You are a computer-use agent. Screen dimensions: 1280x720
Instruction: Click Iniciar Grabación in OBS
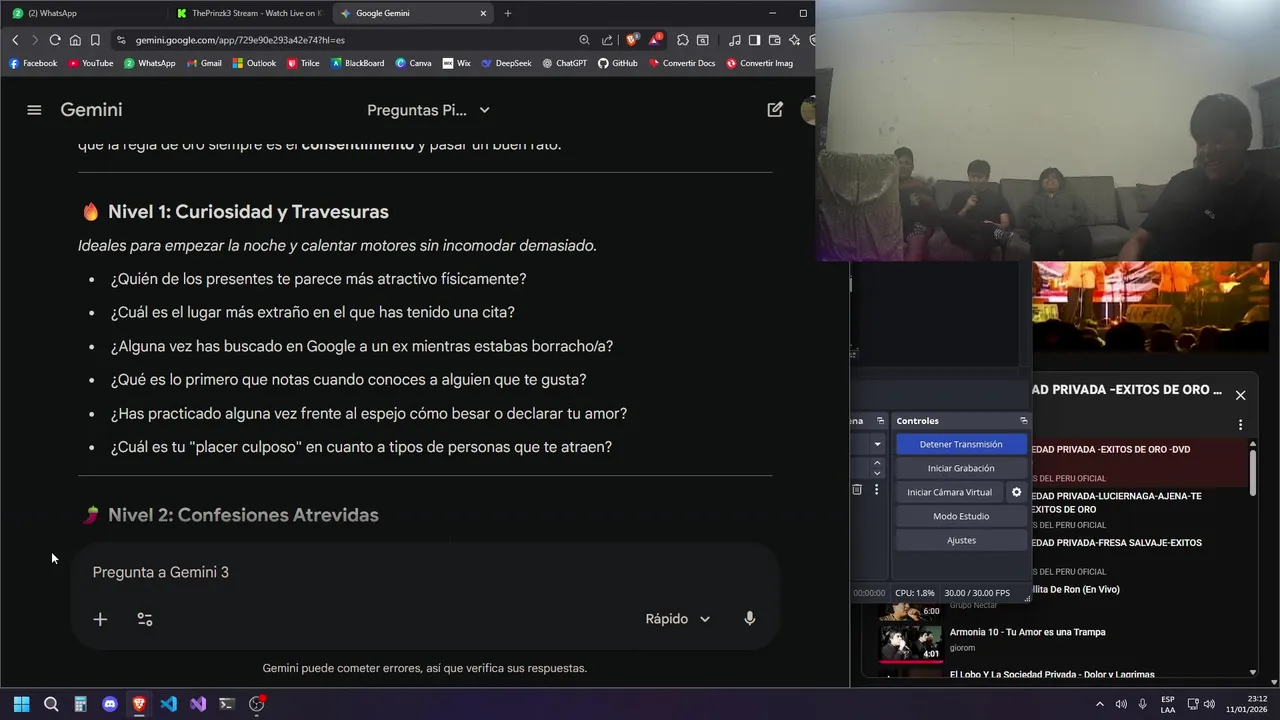pos(960,468)
